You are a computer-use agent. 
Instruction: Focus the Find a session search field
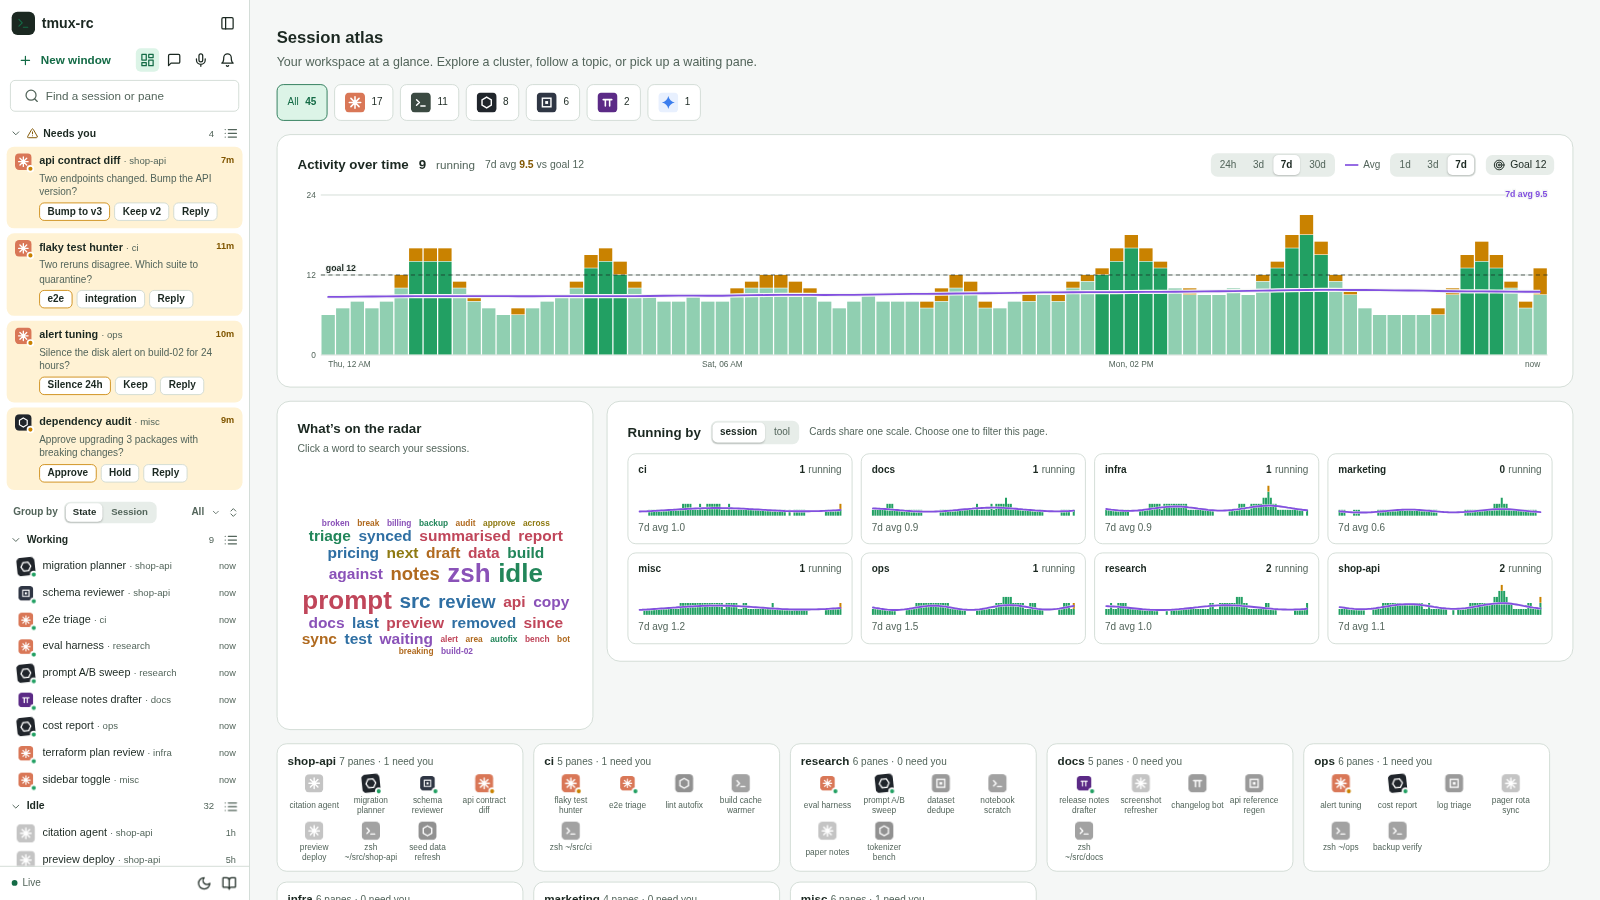coord(124,96)
